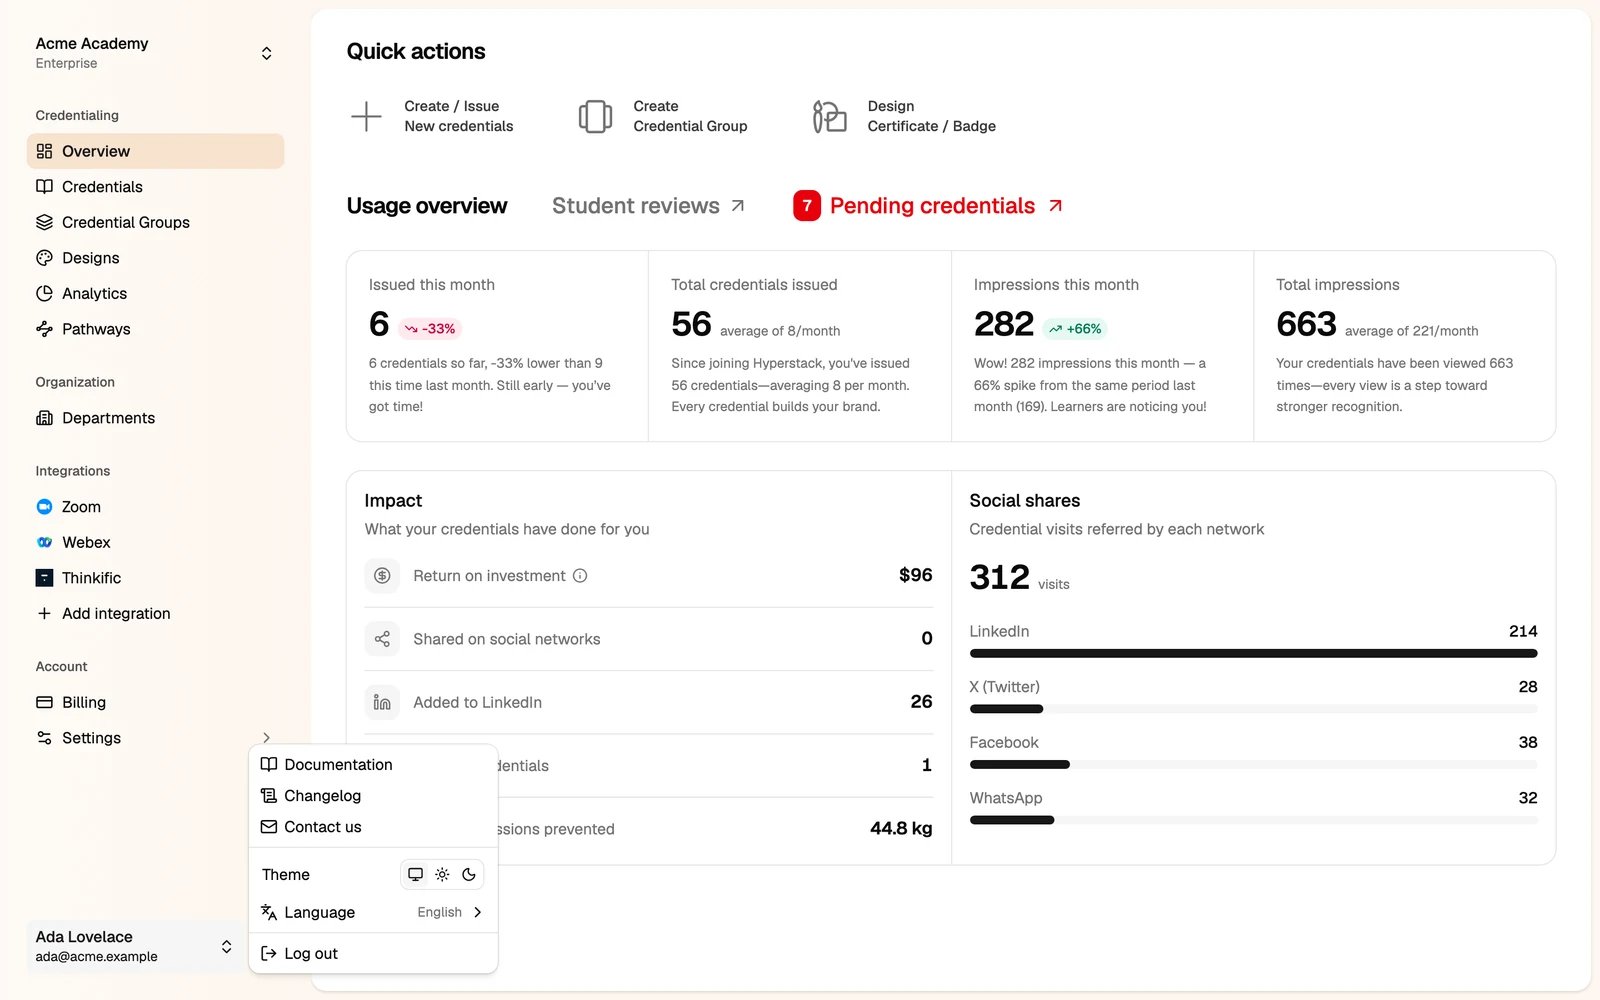The width and height of the screenshot is (1600, 1000).
Task: Click the Changelog icon in popup menu
Action: coord(269,796)
